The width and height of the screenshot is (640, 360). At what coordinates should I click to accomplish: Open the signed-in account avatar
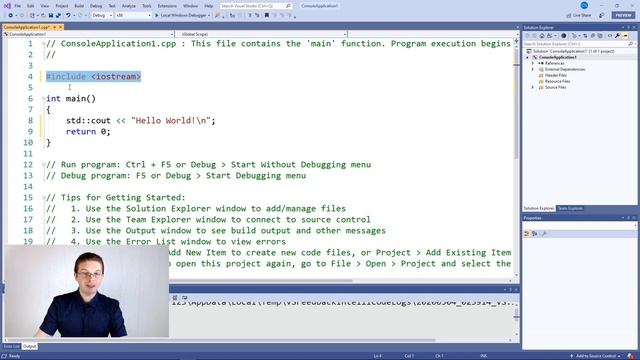pyautogui.click(x=584, y=5)
